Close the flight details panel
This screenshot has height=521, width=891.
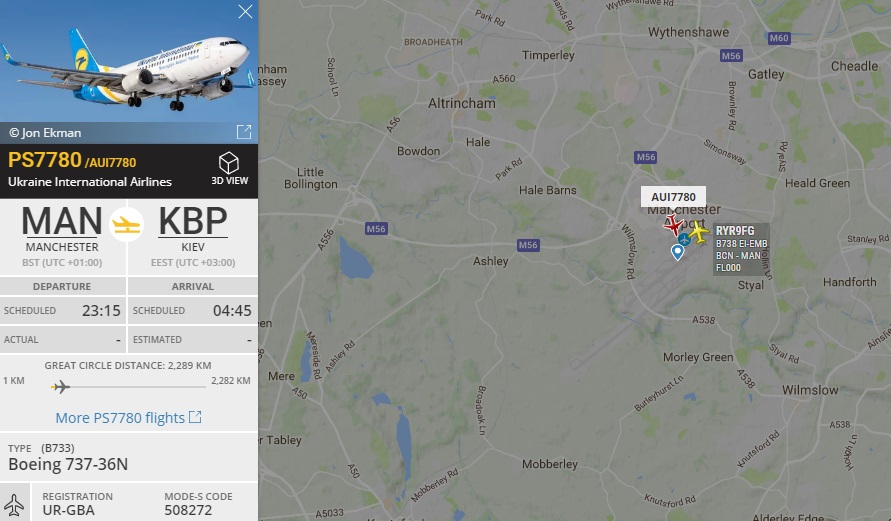pos(245,11)
